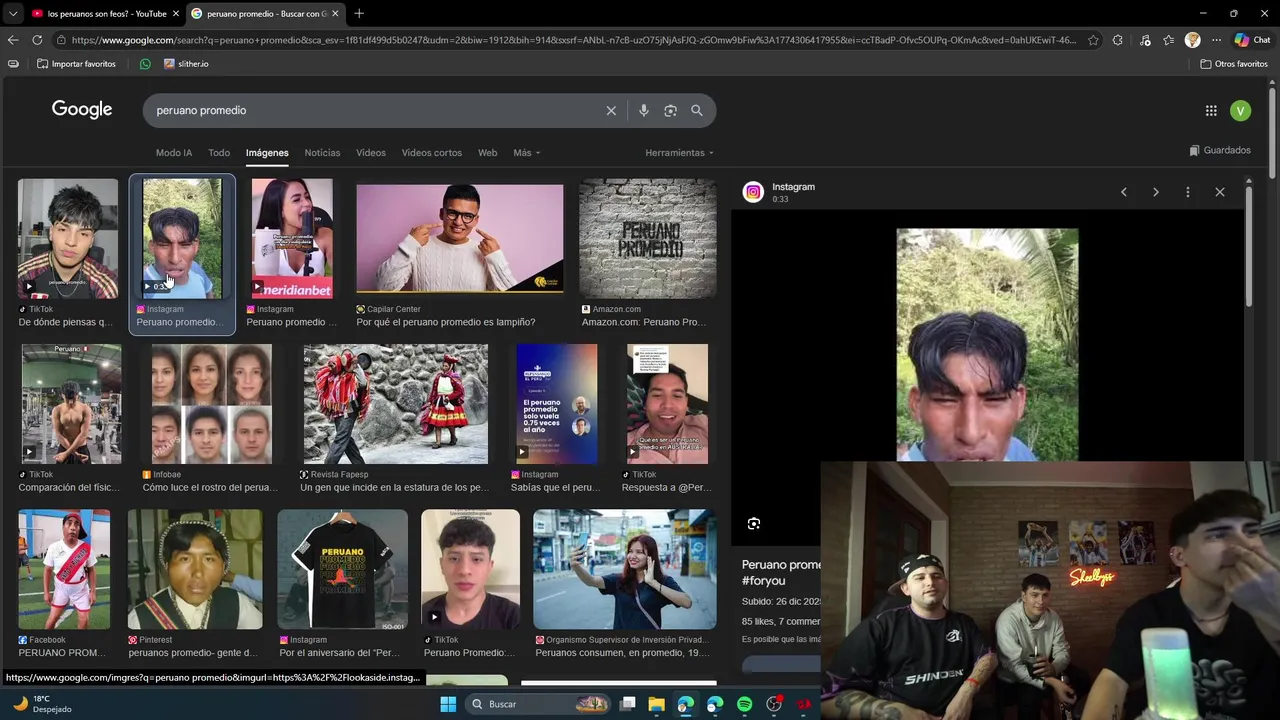Click the large Instagram preview image
Screen dimensions: 1280x720
[987, 345]
